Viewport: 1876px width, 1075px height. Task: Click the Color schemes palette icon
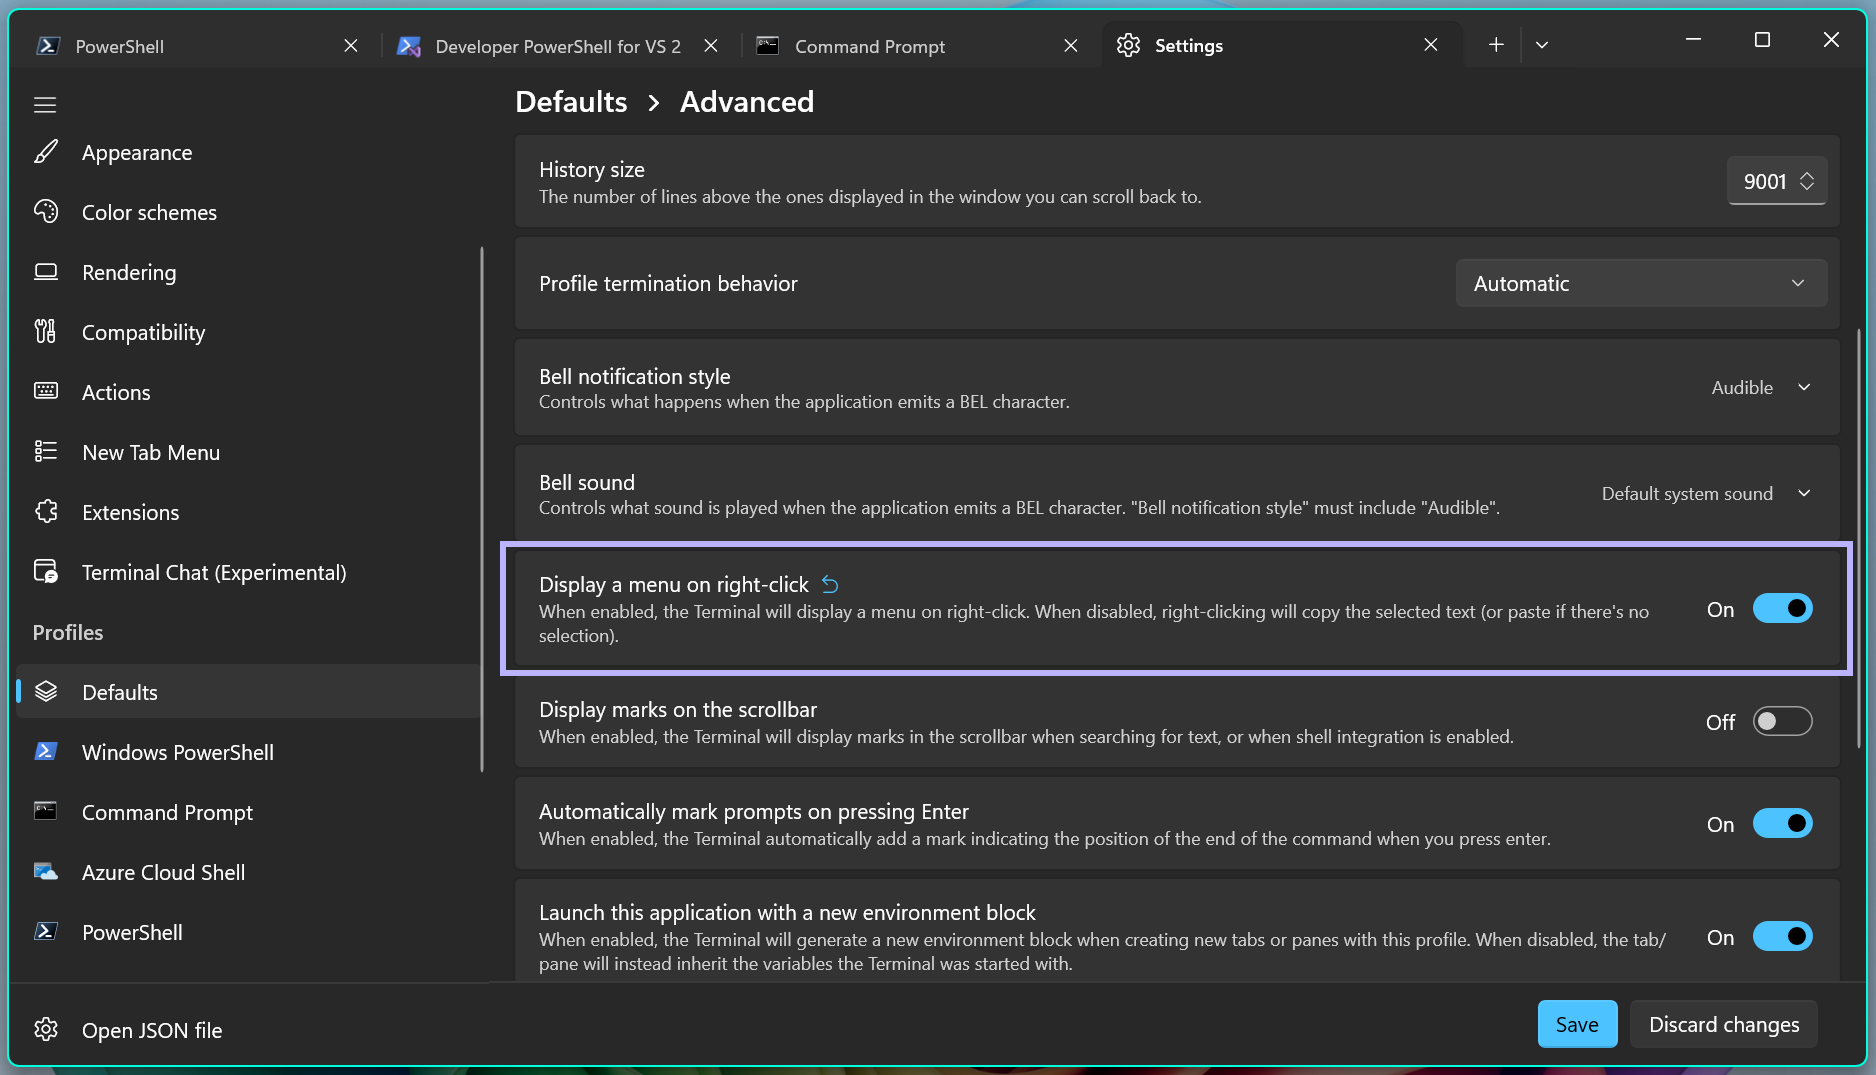[x=46, y=211]
